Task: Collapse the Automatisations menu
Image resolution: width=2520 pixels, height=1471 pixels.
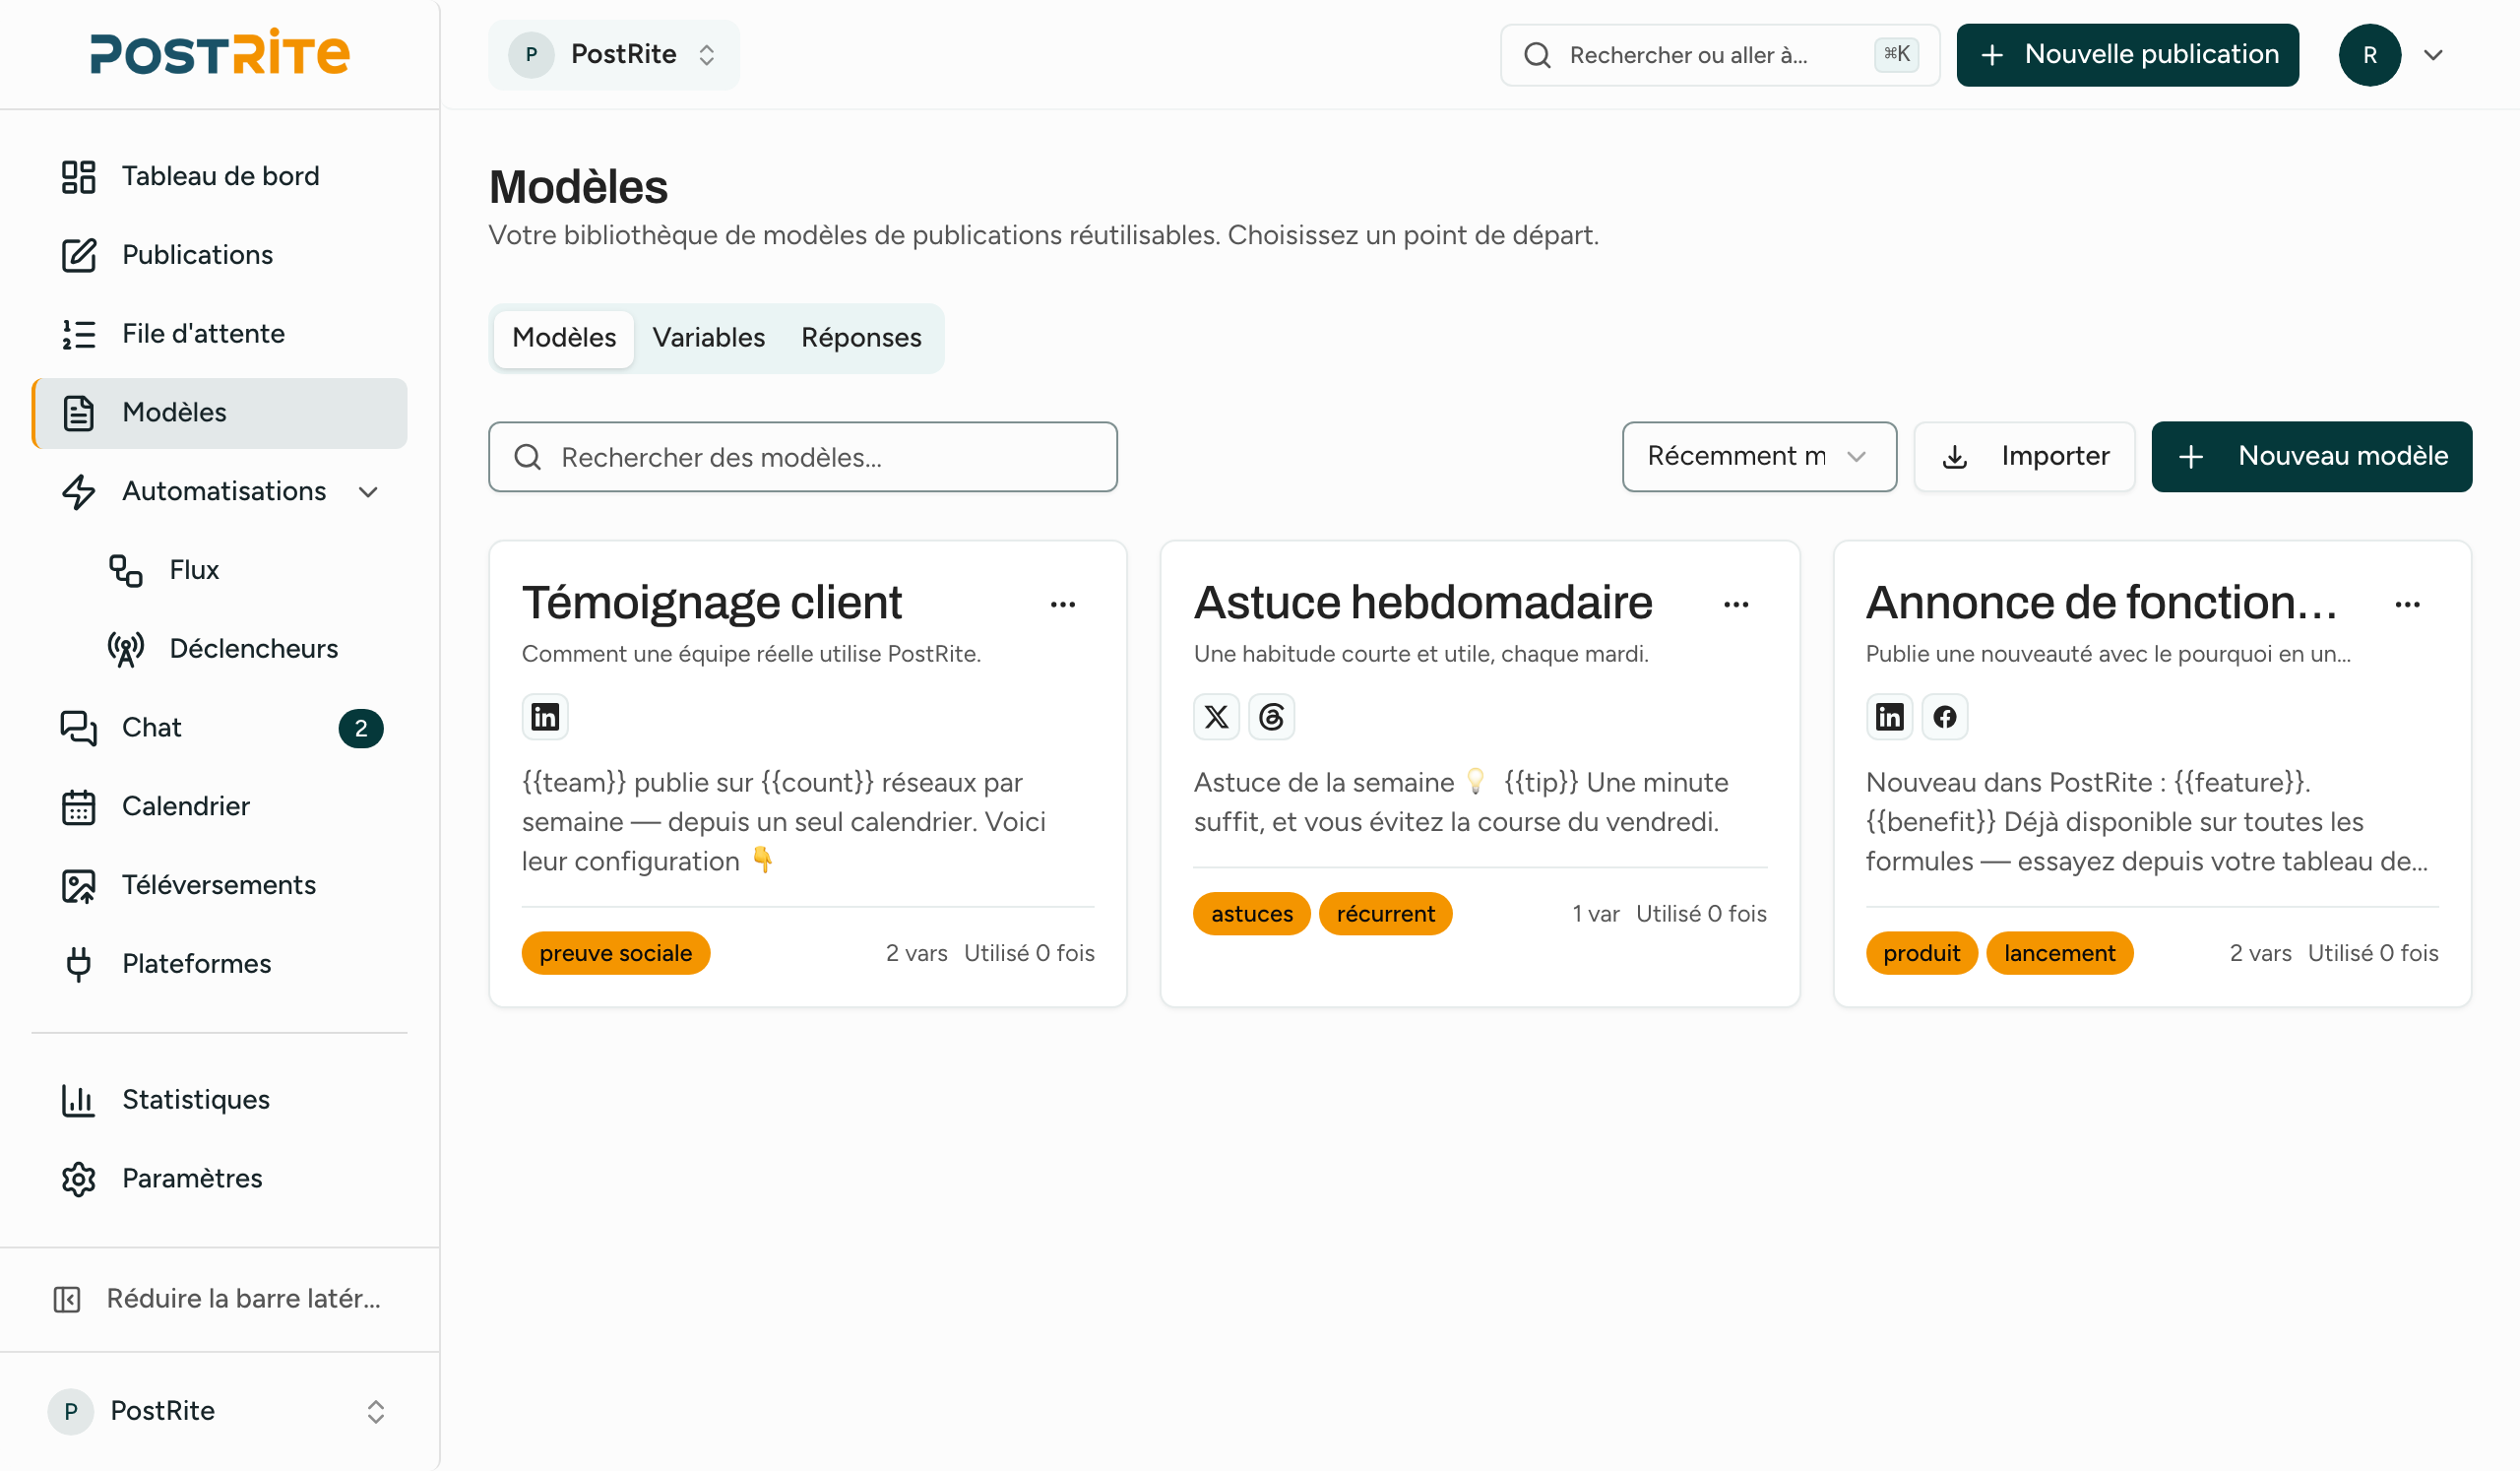Action: coord(368,492)
